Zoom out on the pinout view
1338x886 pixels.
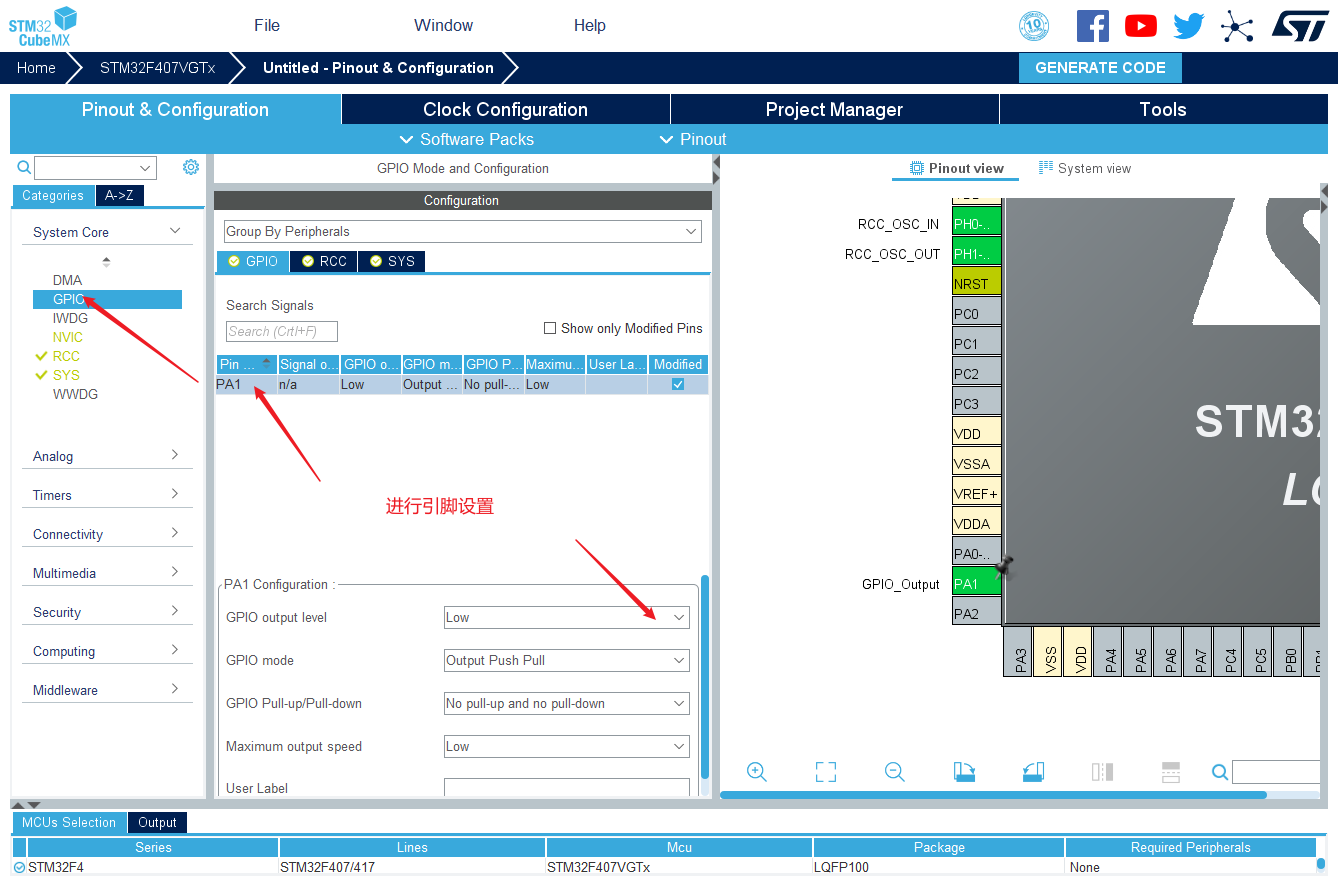click(895, 772)
